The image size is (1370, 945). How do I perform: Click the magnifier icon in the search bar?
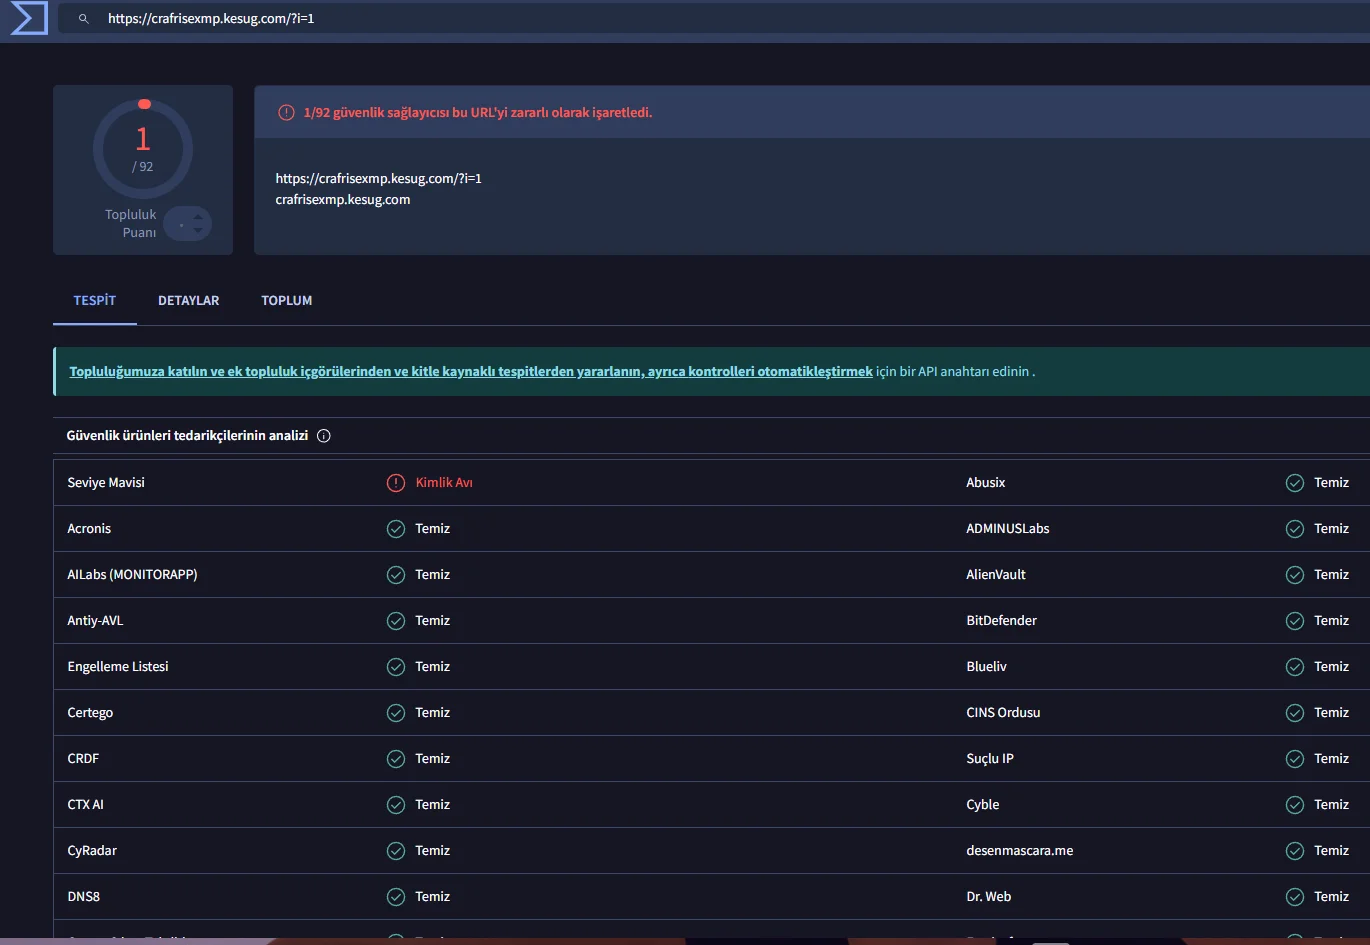(84, 19)
